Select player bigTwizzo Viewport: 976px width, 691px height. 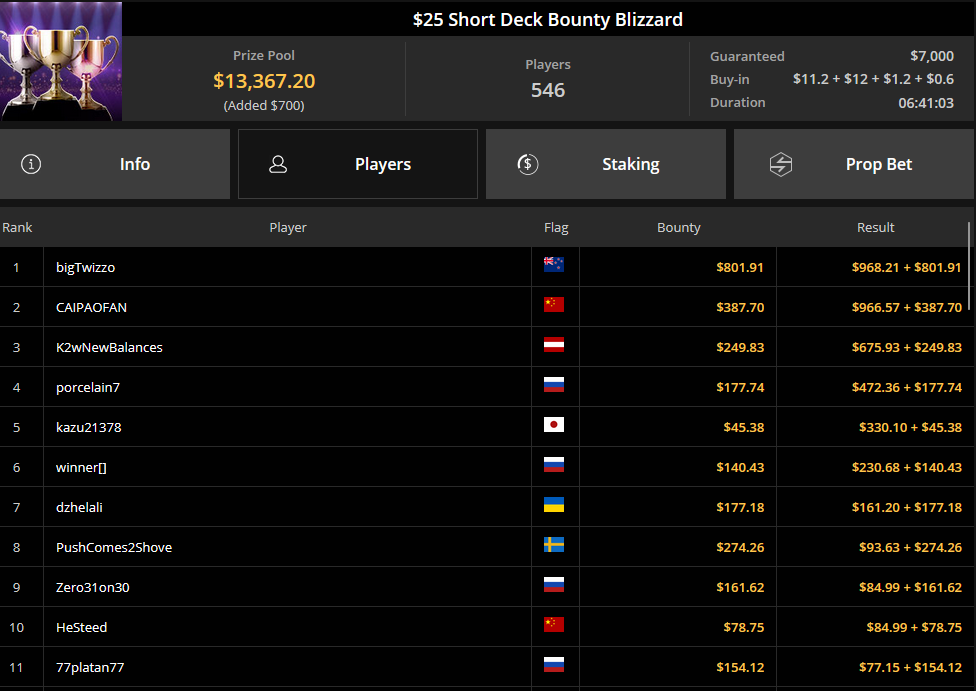point(85,268)
